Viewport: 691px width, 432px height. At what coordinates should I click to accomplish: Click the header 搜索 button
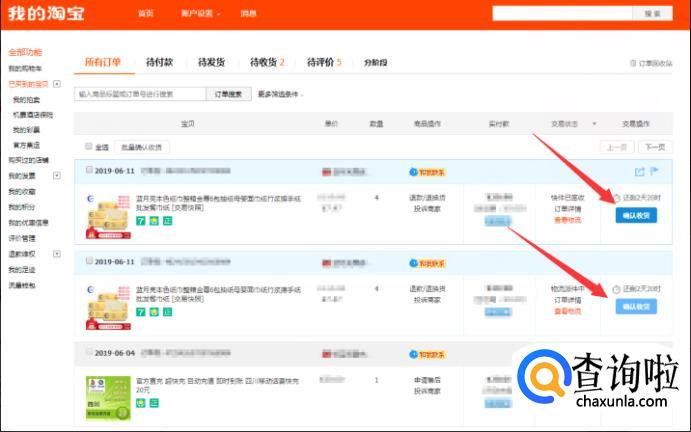point(653,14)
